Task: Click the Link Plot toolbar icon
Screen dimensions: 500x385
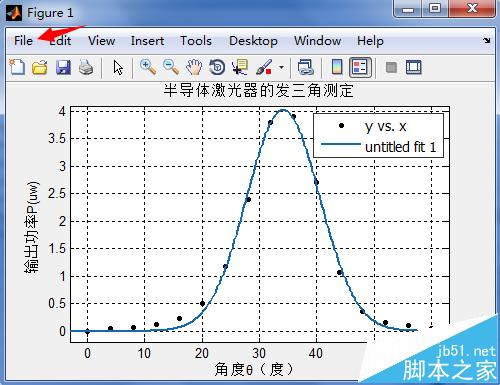Action: (305, 67)
